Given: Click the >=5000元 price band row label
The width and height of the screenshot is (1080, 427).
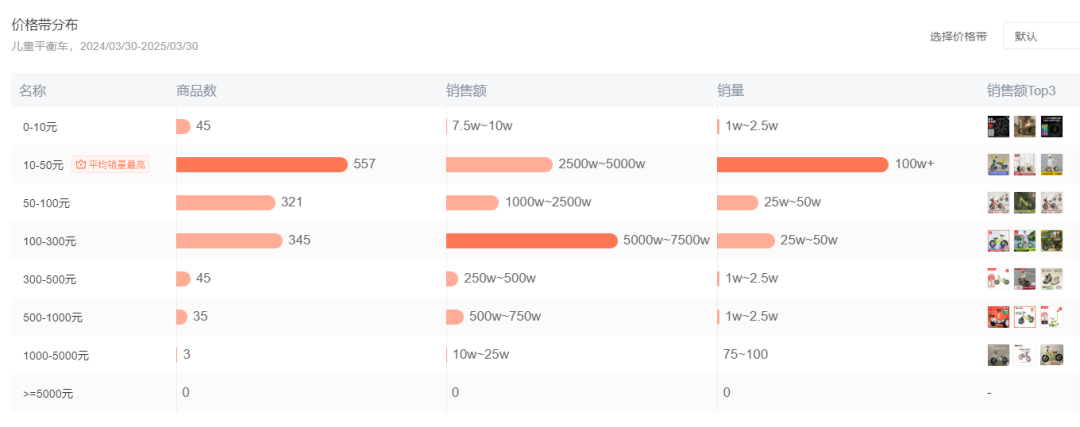Looking at the screenshot, I should pos(48,394).
